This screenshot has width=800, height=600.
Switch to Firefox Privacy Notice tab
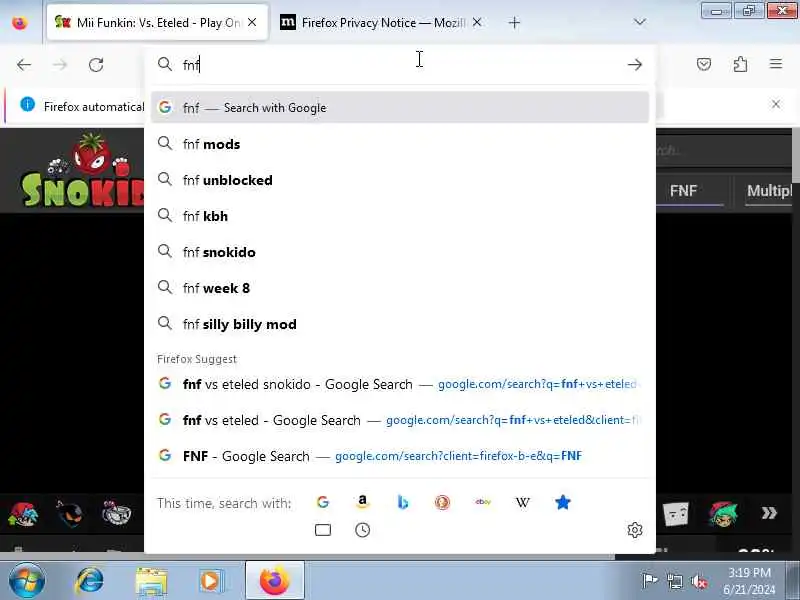click(x=382, y=22)
